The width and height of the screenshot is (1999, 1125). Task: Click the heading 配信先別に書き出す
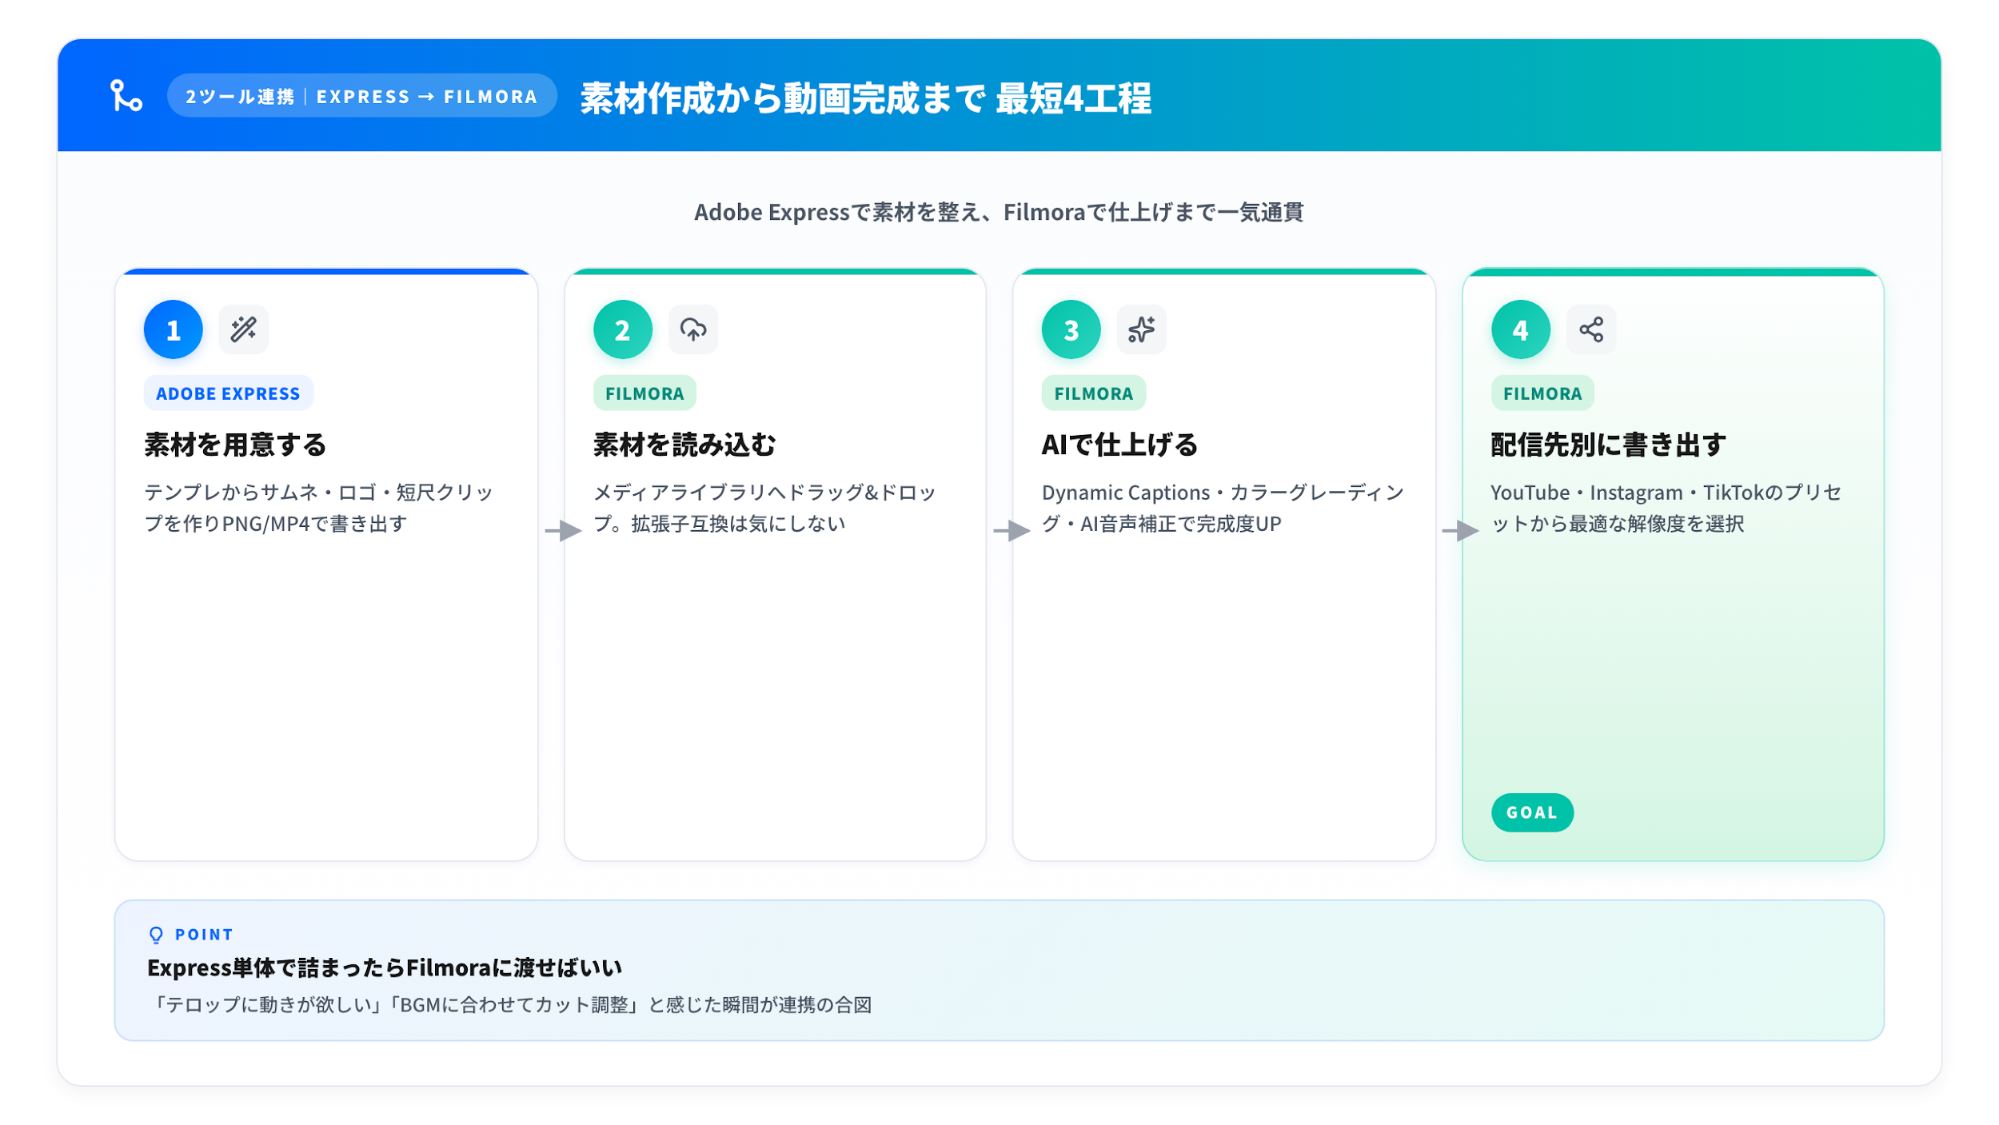pos(1608,444)
